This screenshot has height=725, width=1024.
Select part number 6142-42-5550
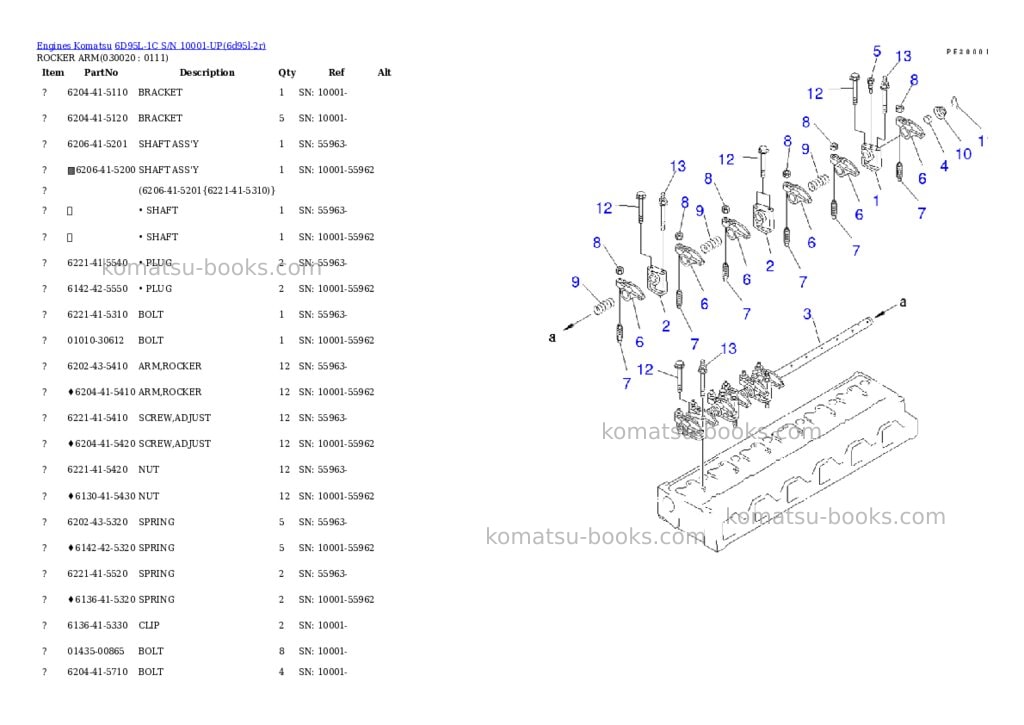point(97,289)
